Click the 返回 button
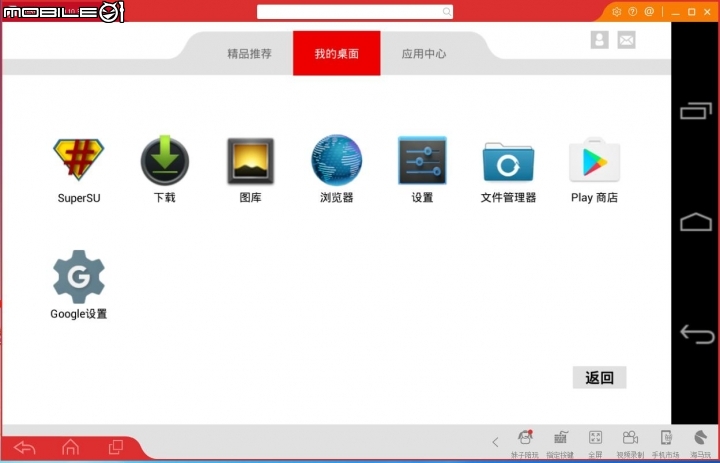The width and height of the screenshot is (720, 463). pos(599,377)
